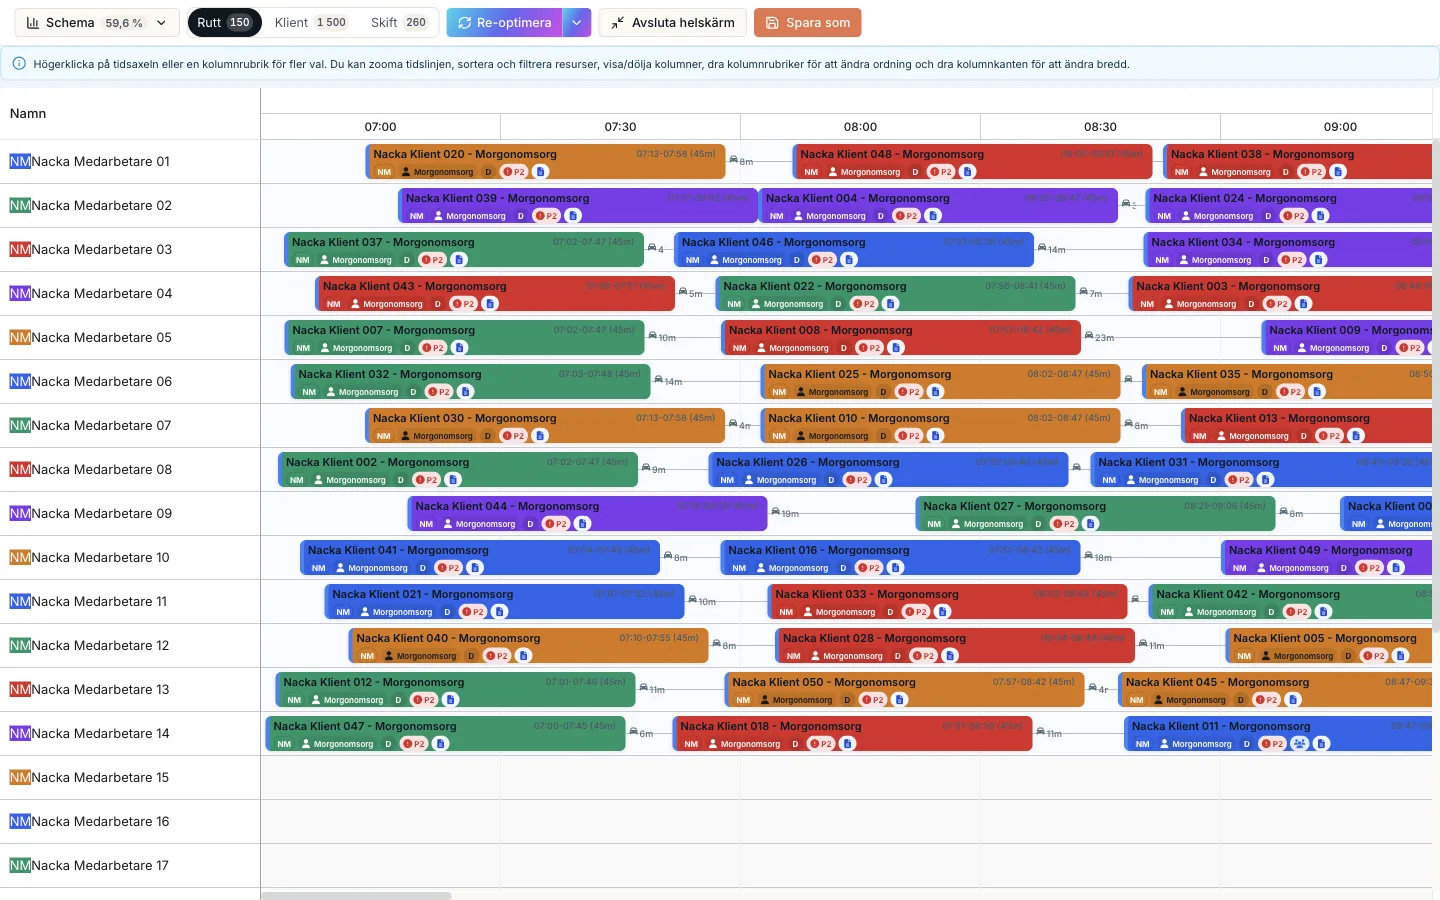Exit fullscreen with Avsluta helskärm
Viewport: 1440px width, 900px height.
pyautogui.click(x=673, y=22)
